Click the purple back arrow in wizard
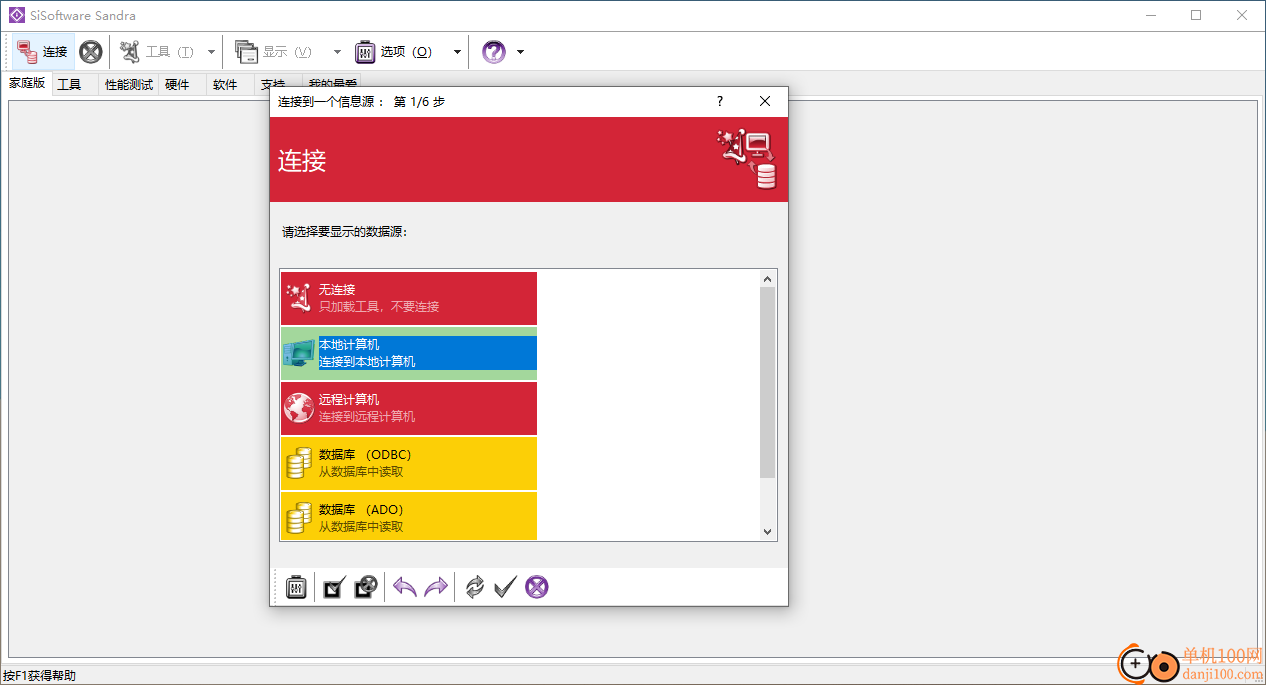The width and height of the screenshot is (1266, 685). [x=404, y=587]
